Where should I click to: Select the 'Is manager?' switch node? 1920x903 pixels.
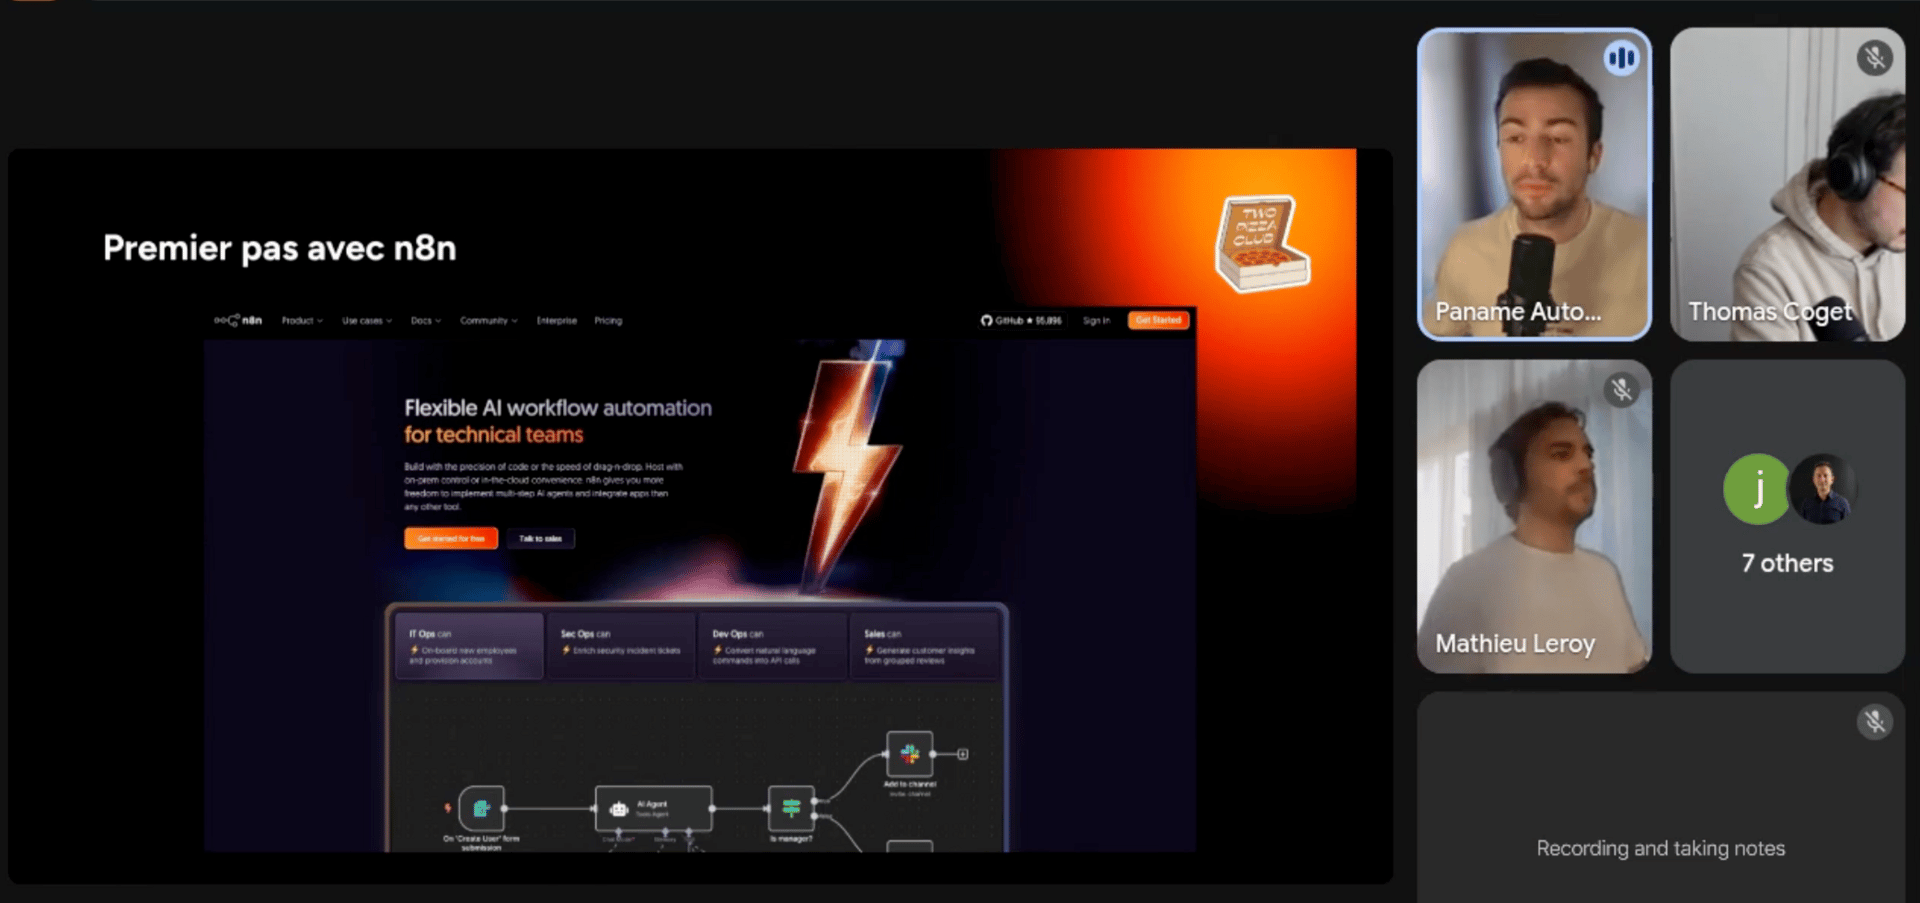coord(791,808)
